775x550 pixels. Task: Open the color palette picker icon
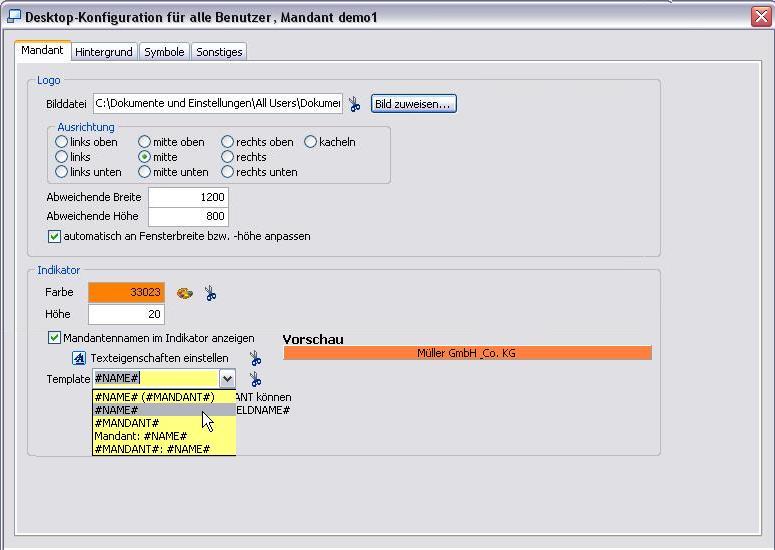point(184,293)
